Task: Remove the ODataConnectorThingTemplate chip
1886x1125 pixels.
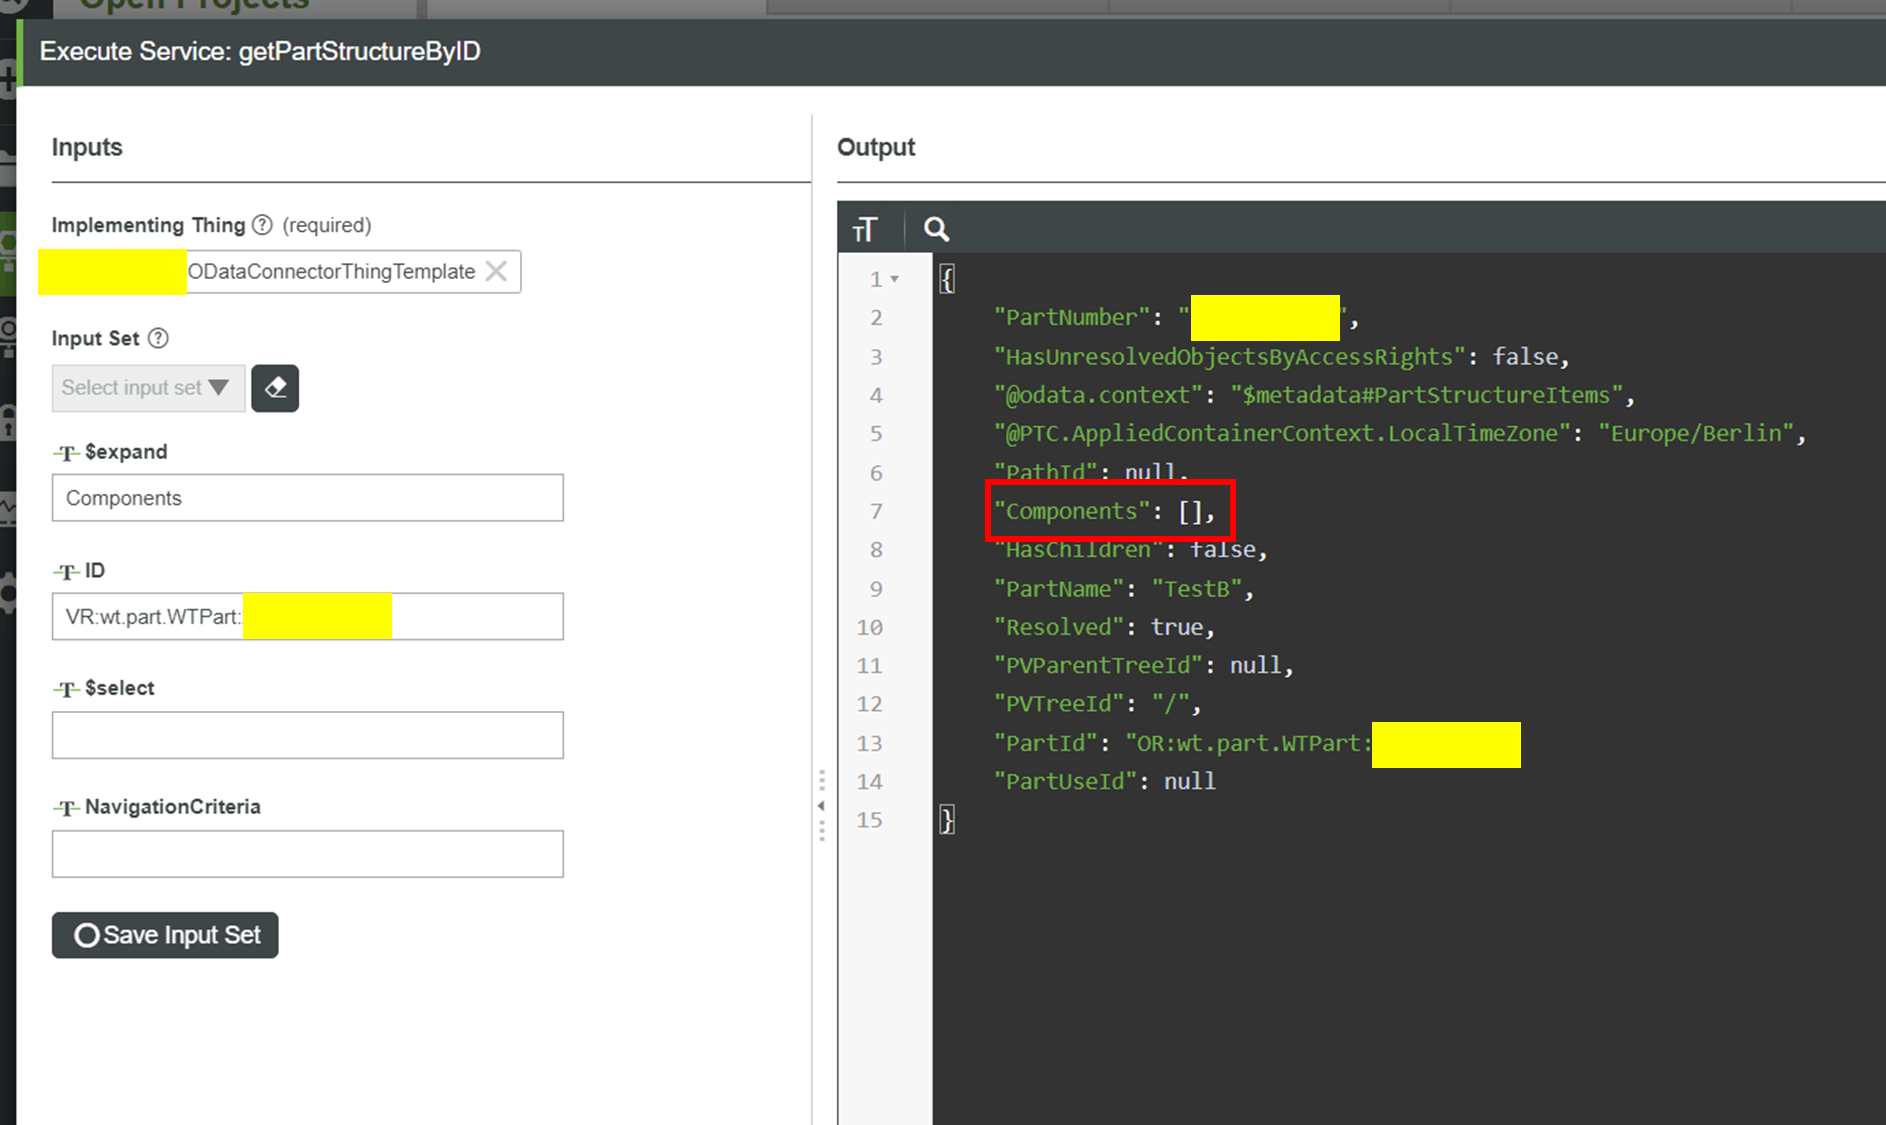Action: [496, 271]
